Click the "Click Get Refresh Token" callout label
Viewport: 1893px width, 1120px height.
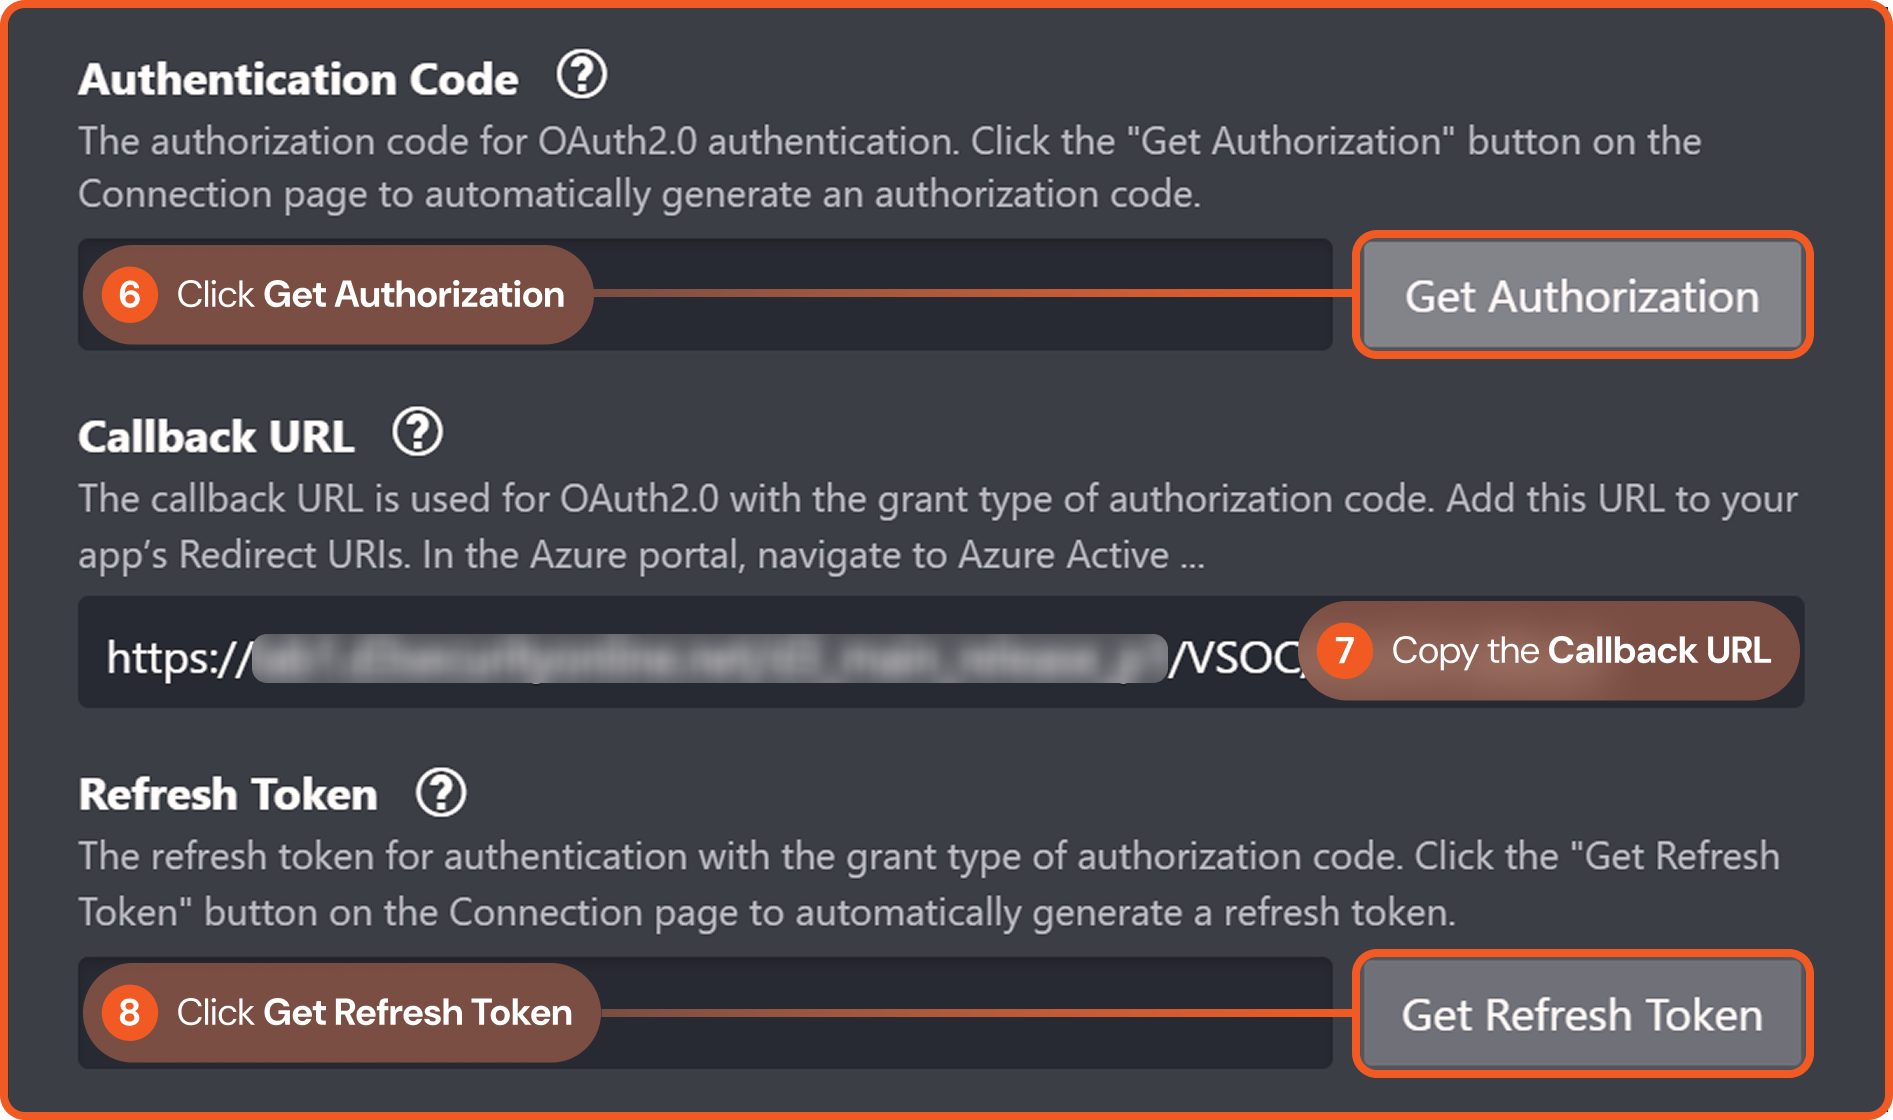coord(374,1012)
